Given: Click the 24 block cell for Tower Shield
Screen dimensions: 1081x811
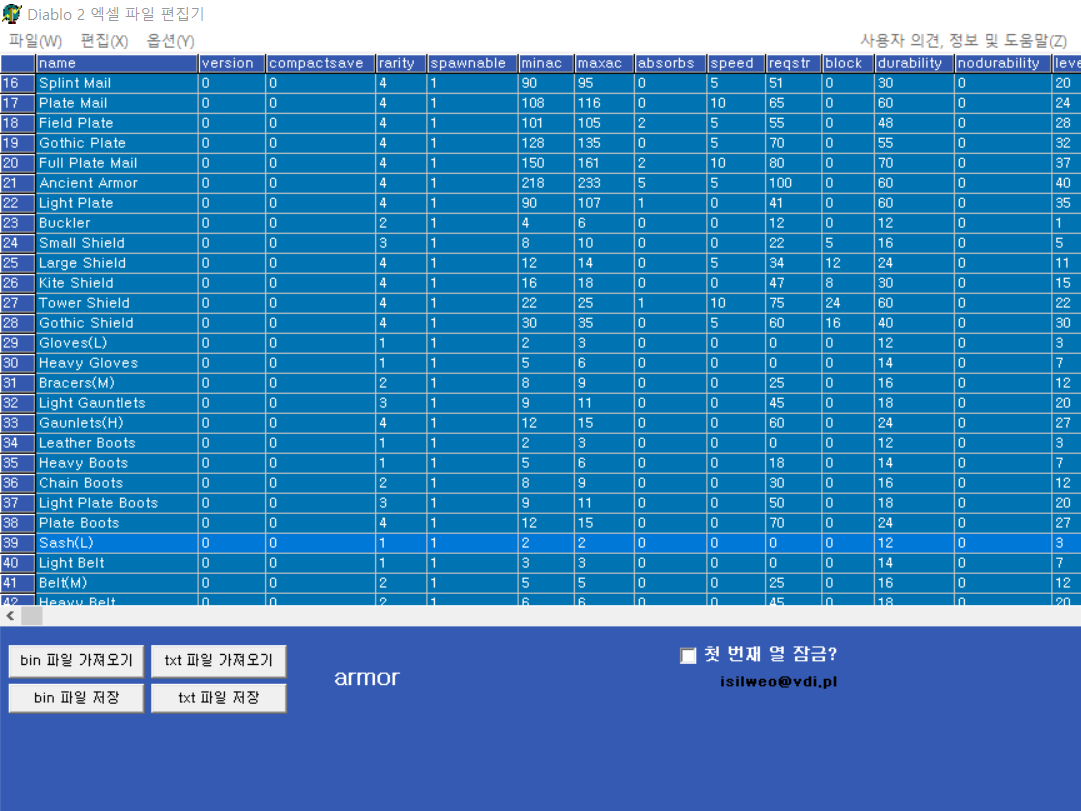Looking at the screenshot, I should point(847,303).
